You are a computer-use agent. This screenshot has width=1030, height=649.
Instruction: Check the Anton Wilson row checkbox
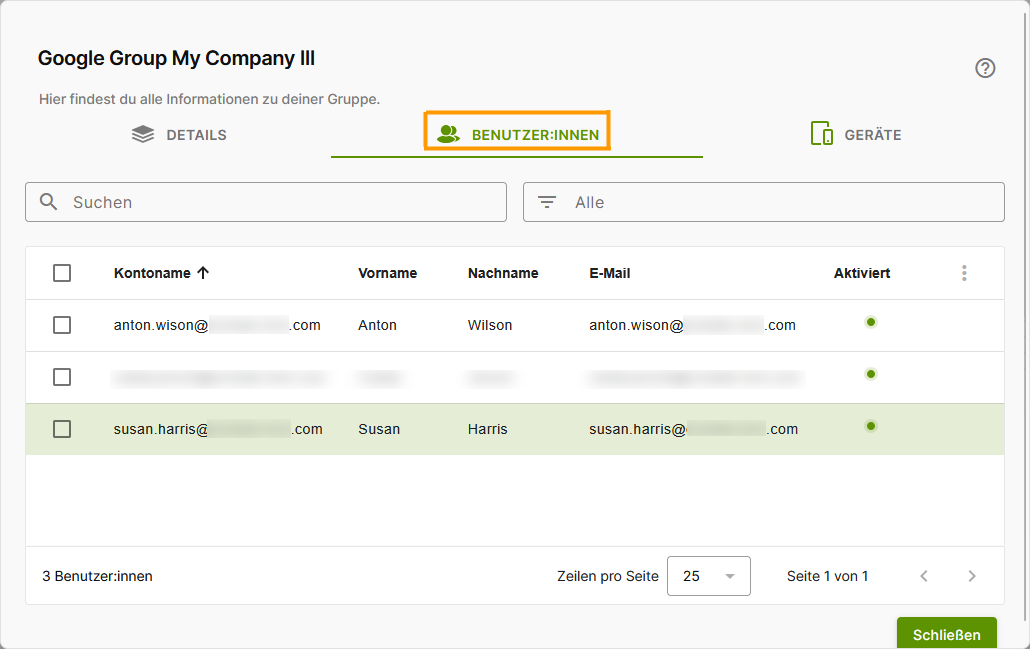click(x=62, y=325)
